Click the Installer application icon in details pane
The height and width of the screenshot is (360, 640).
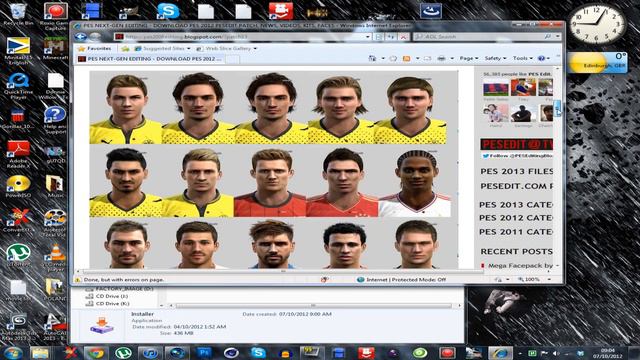102,326
